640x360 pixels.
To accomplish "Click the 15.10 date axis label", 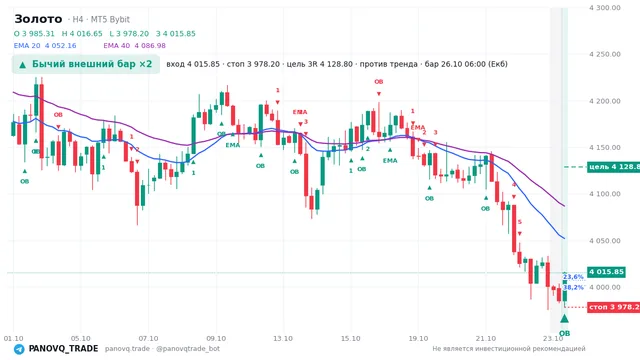I will click(351, 338).
